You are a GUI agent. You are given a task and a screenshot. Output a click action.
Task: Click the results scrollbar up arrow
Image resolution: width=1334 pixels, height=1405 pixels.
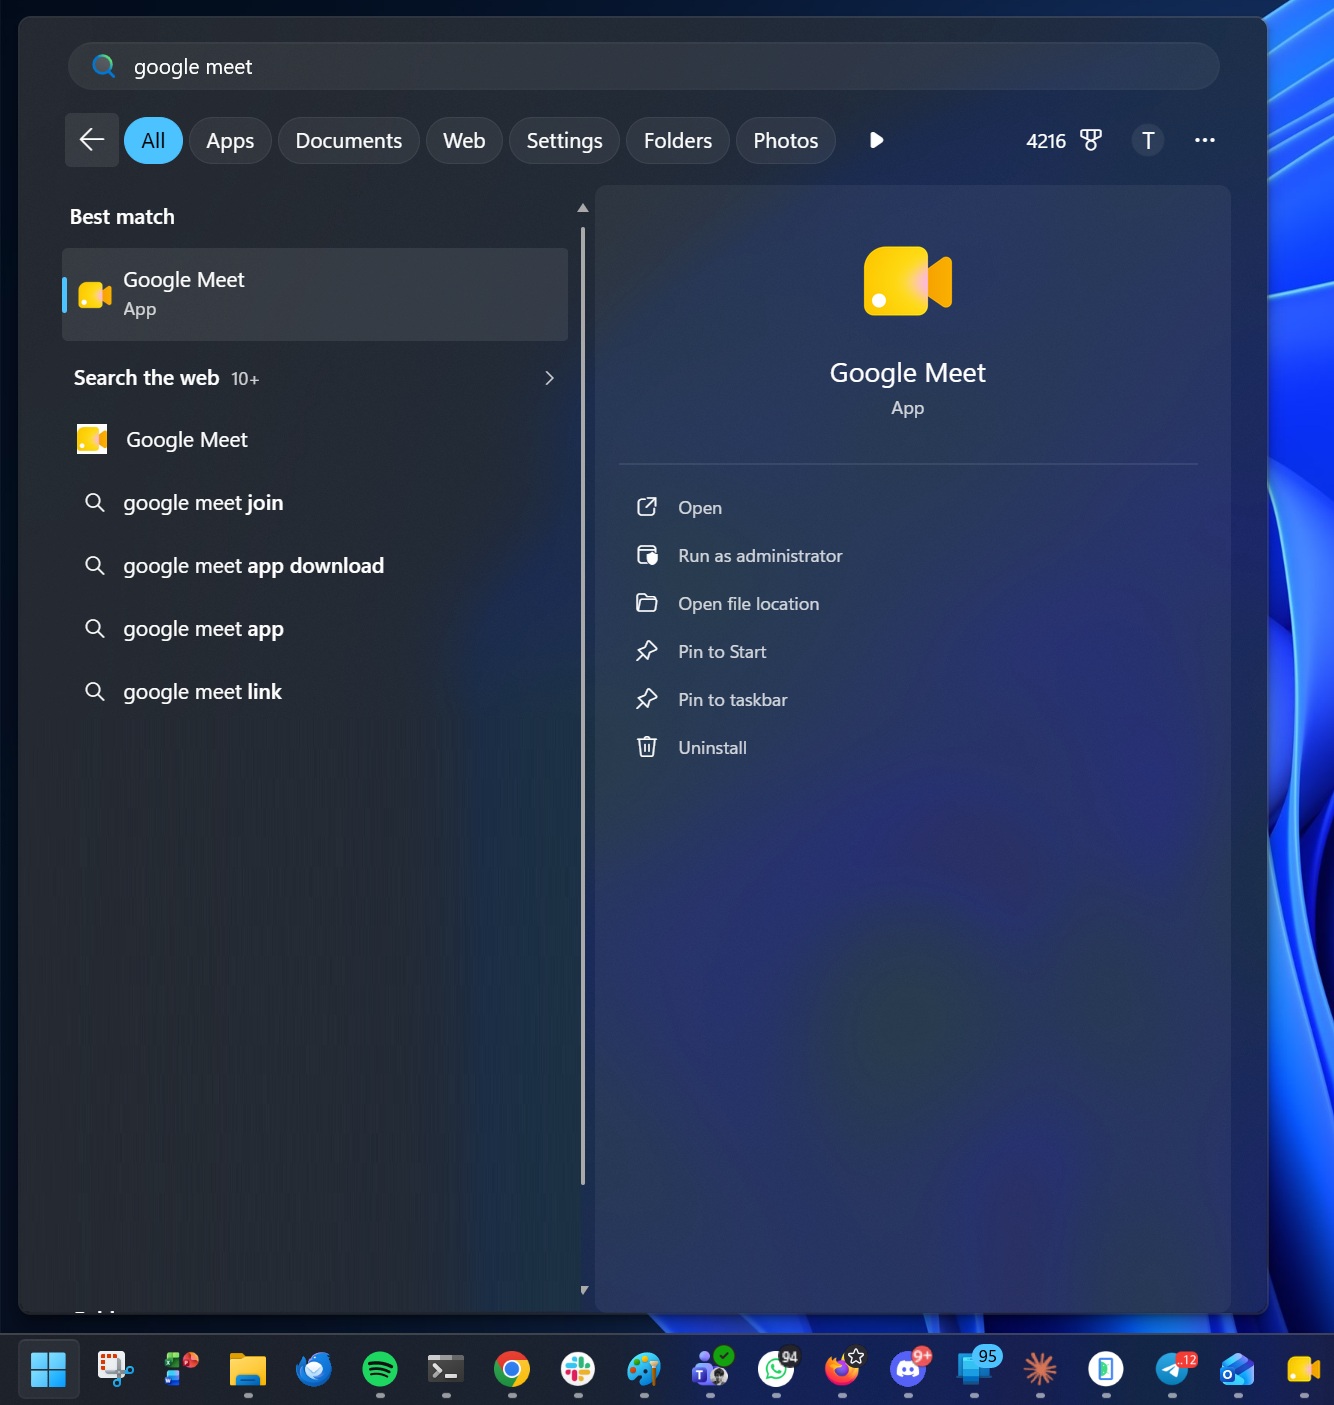[583, 208]
